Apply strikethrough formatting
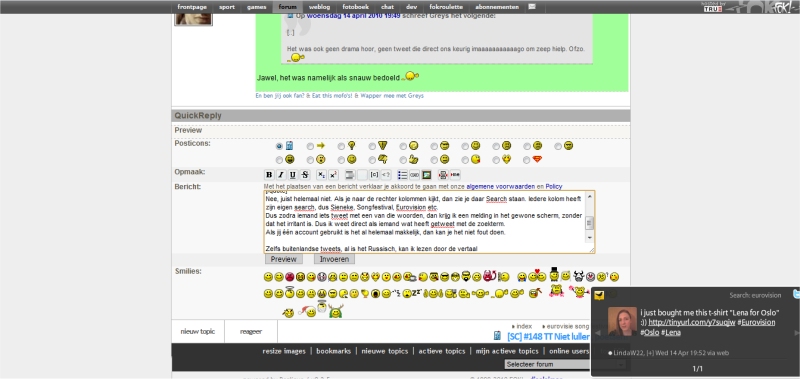 tap(305, 175)
